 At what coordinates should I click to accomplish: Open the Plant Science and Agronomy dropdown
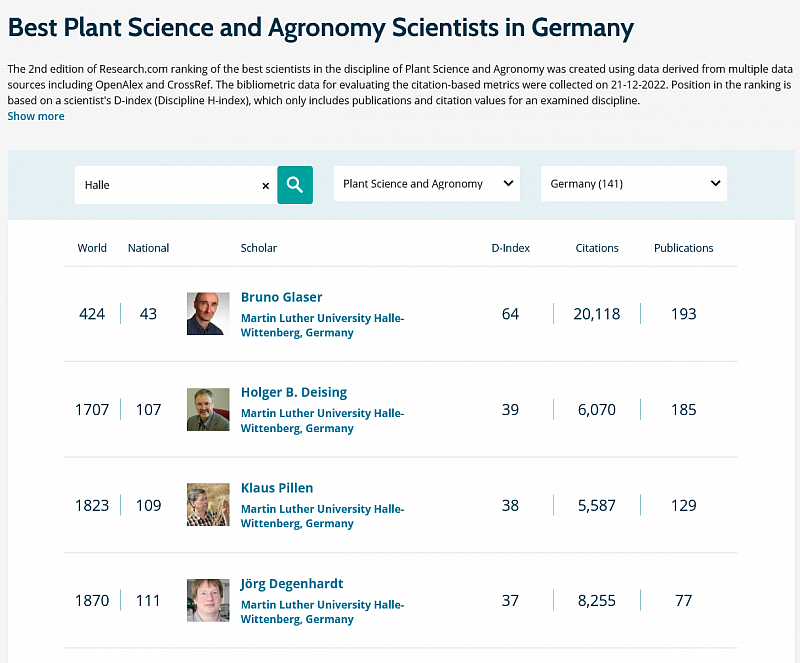click(427, 183)
